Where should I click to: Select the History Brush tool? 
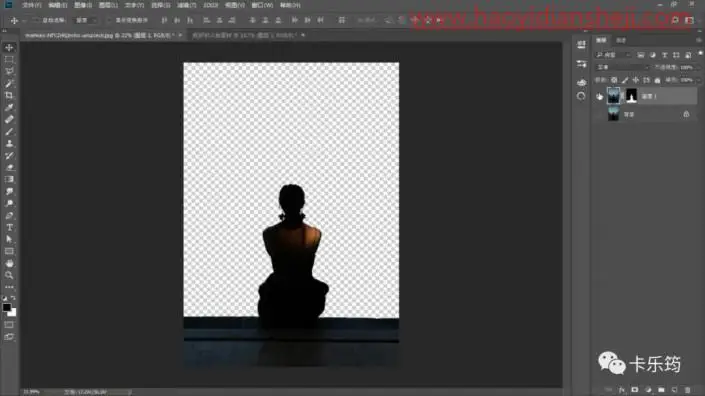[x=9, y=156]
